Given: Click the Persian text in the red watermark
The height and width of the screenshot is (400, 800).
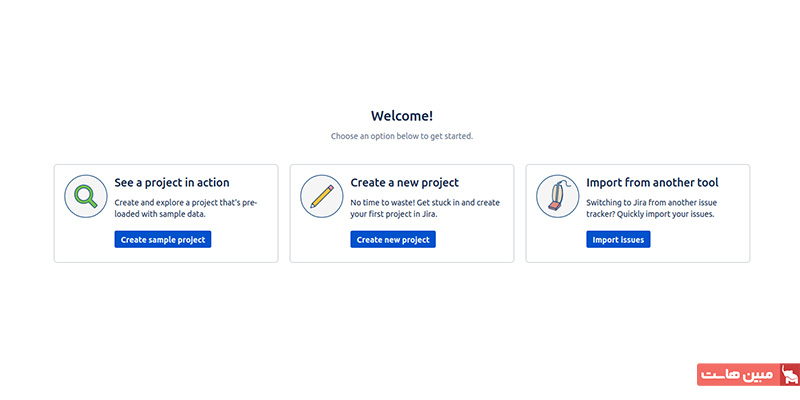Looking at the screenshot, I should click(x=738, y=376).
